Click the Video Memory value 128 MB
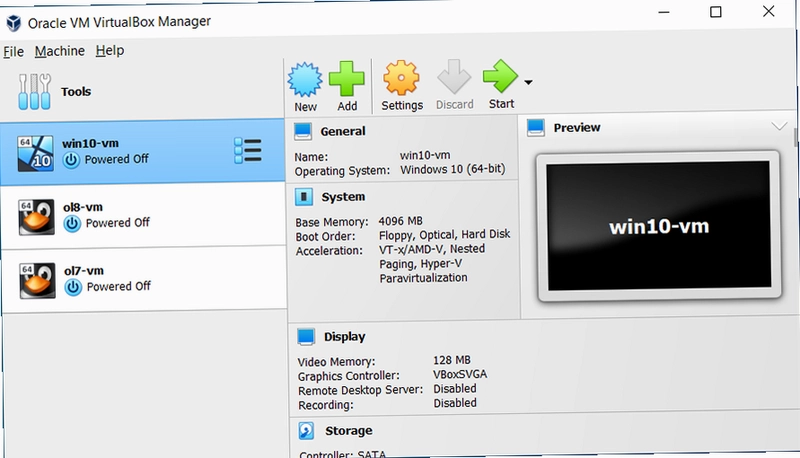This screenshot has width=800, height=458. tap(452, 360)
